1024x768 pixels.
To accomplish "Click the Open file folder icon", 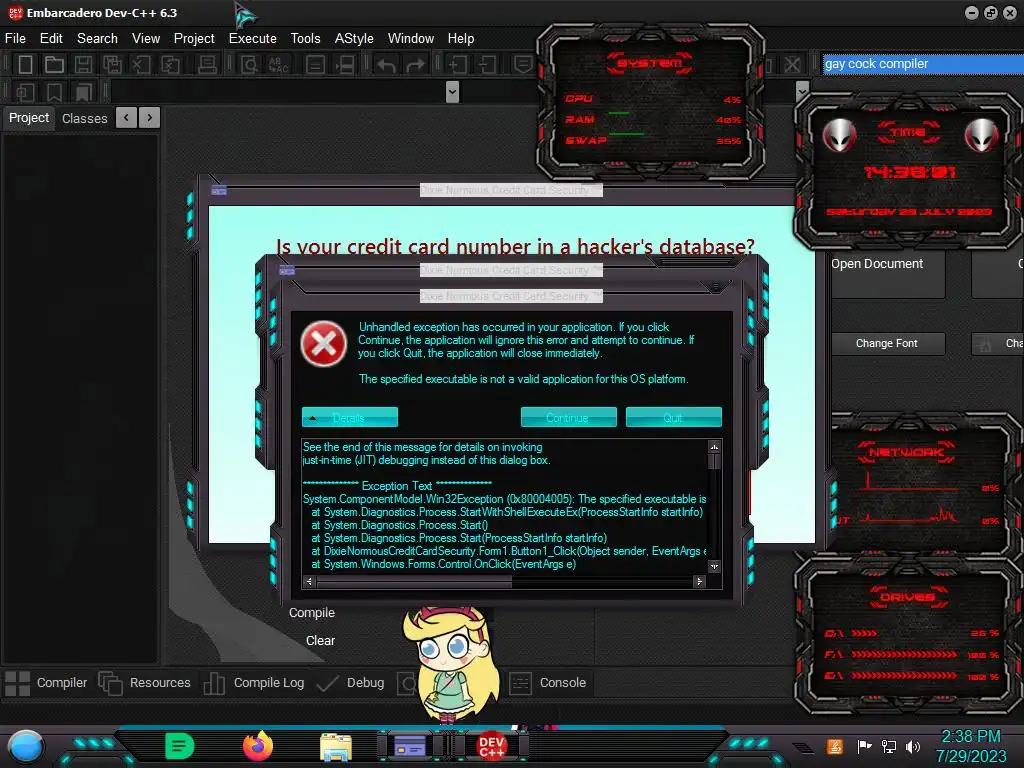I will click(54, 64).
